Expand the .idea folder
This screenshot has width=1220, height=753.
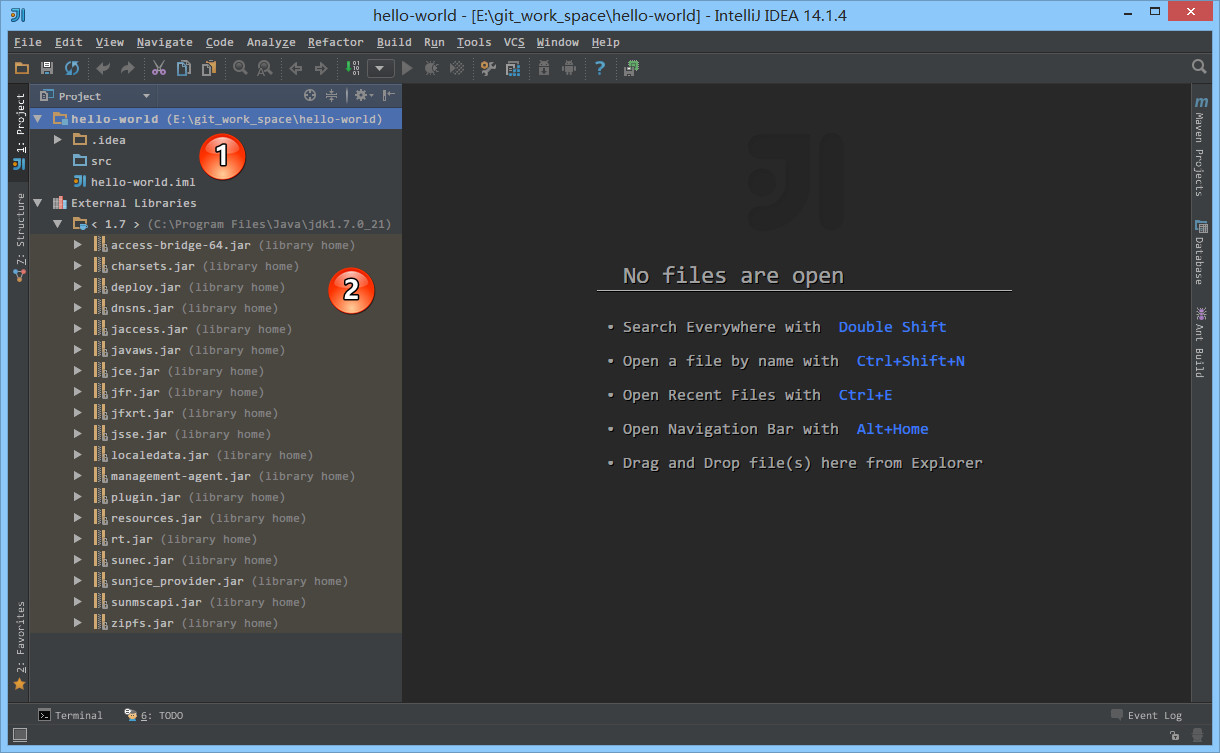(58, 140)
